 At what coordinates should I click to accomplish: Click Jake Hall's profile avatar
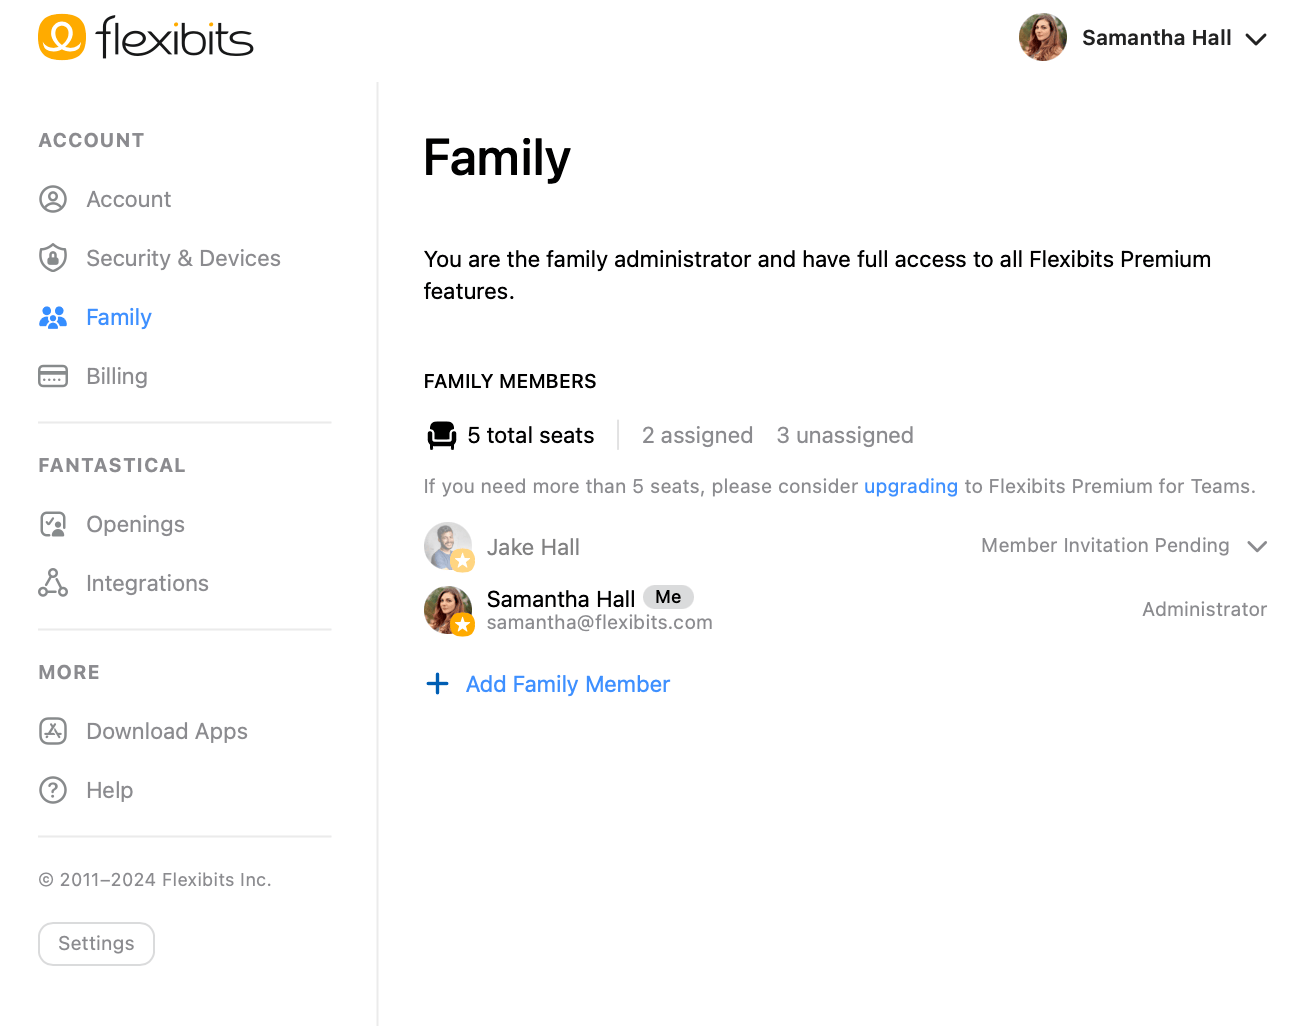coord(448,546)
